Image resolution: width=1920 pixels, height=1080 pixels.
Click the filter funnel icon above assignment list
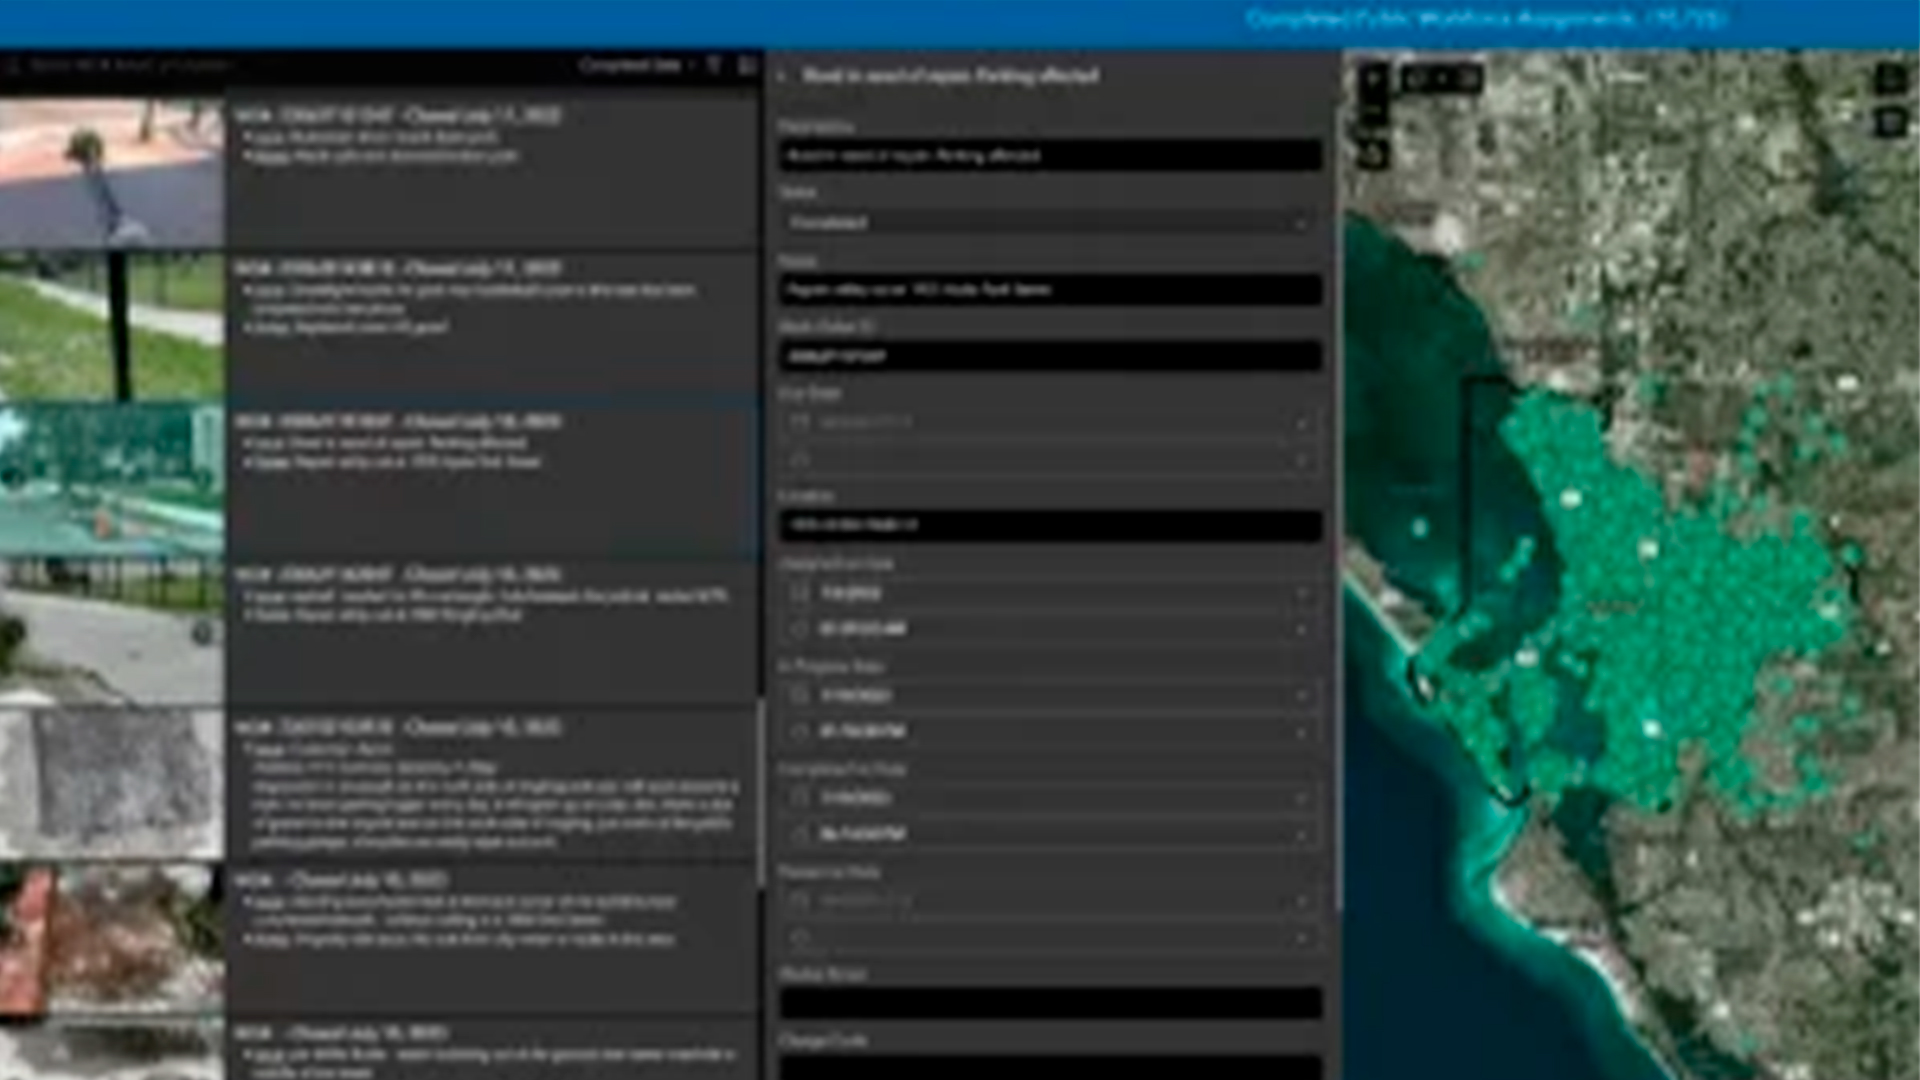point(714,66)
